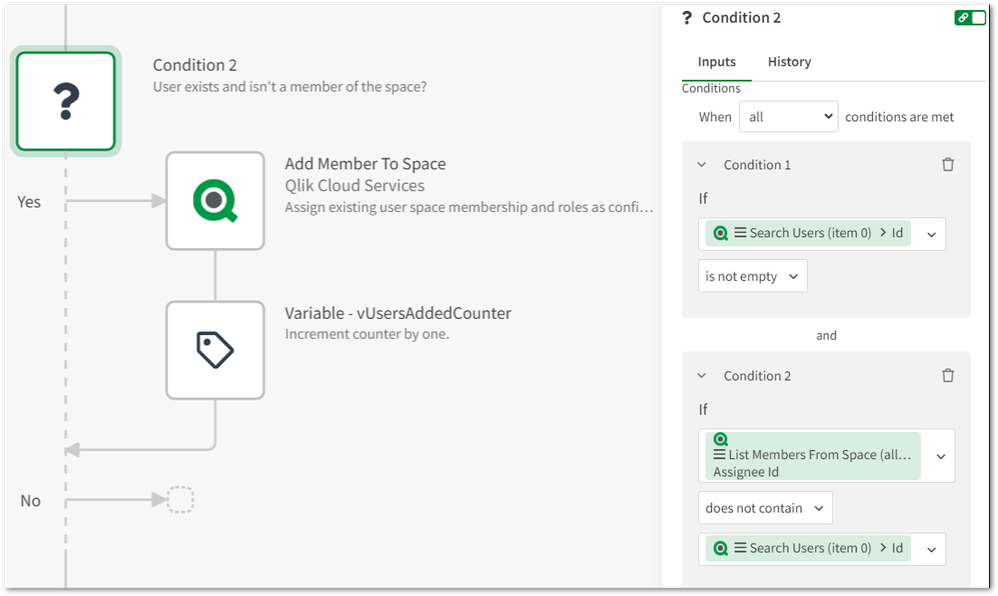998x596 pixels.
Task: Select the Variable vUsersAddedCounter tag block
Action: (x=215, y=350)
